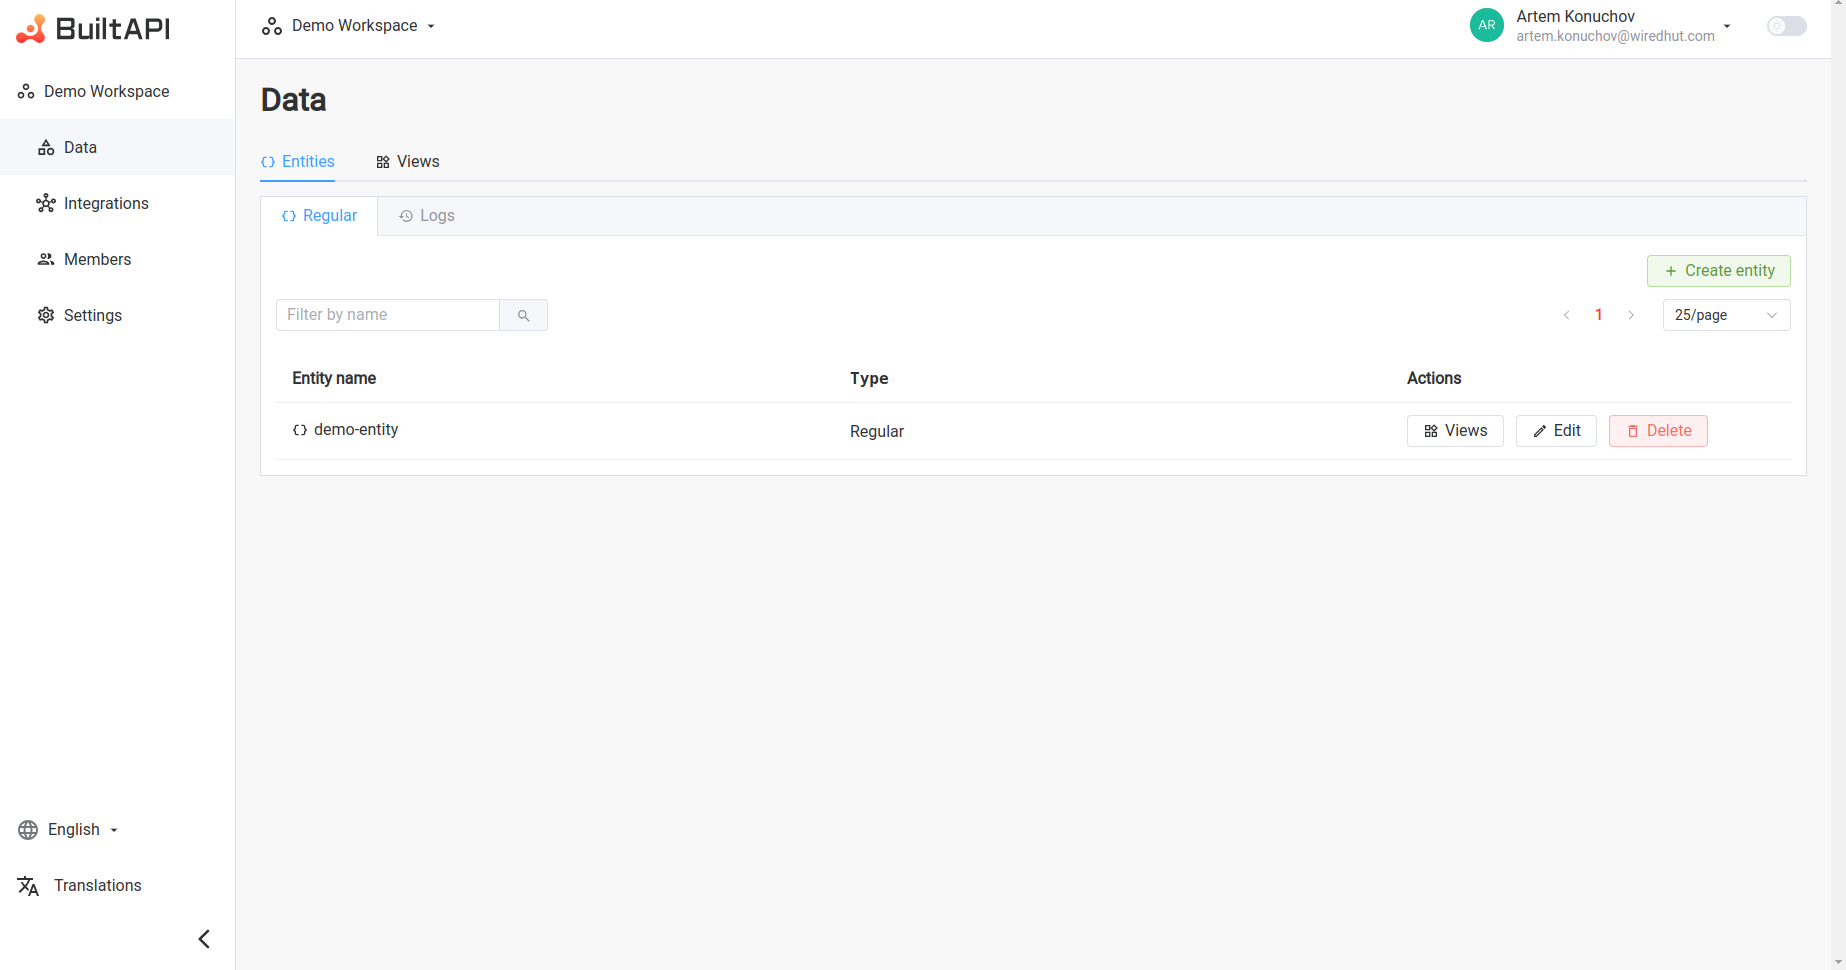This screenshot has height=970, width=1846.
Task: Go to Integrations in the sidebar
Action: pyautogui.click(x=117, y=203)
